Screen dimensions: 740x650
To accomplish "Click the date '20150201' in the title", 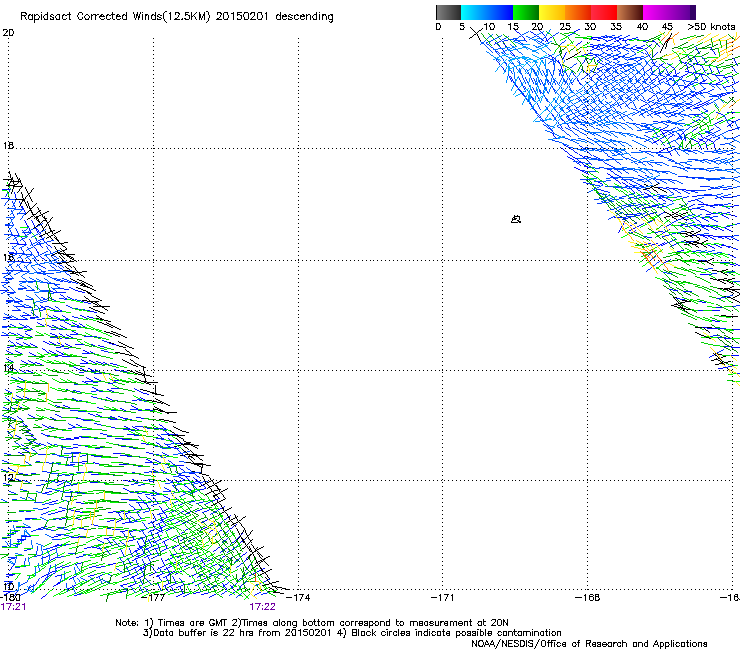I will 242,16.
